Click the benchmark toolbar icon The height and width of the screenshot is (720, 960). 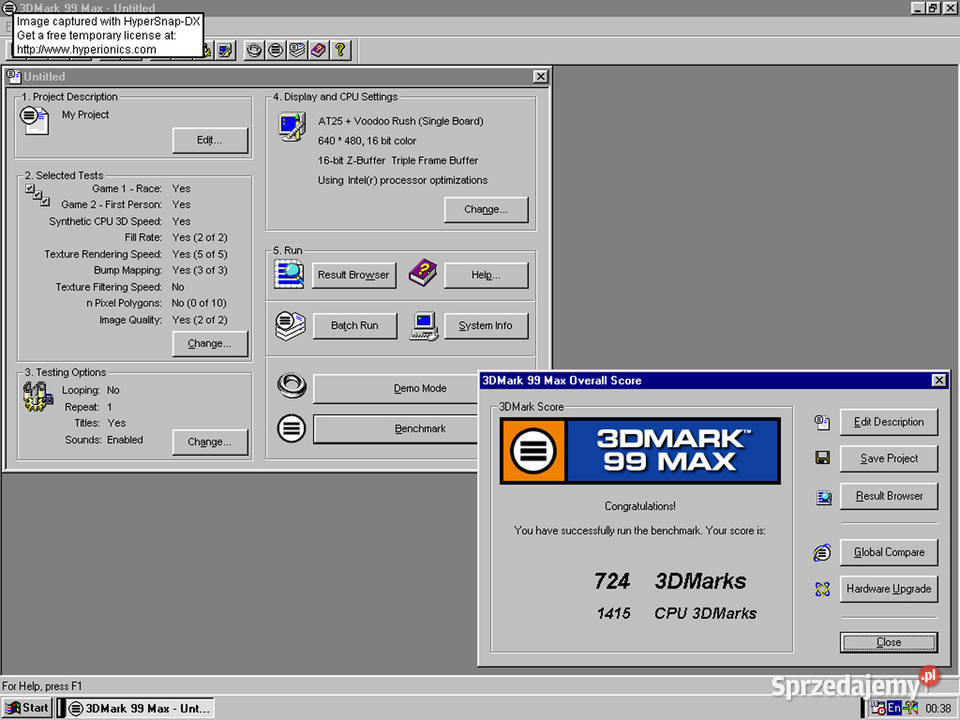pos(276,50)
